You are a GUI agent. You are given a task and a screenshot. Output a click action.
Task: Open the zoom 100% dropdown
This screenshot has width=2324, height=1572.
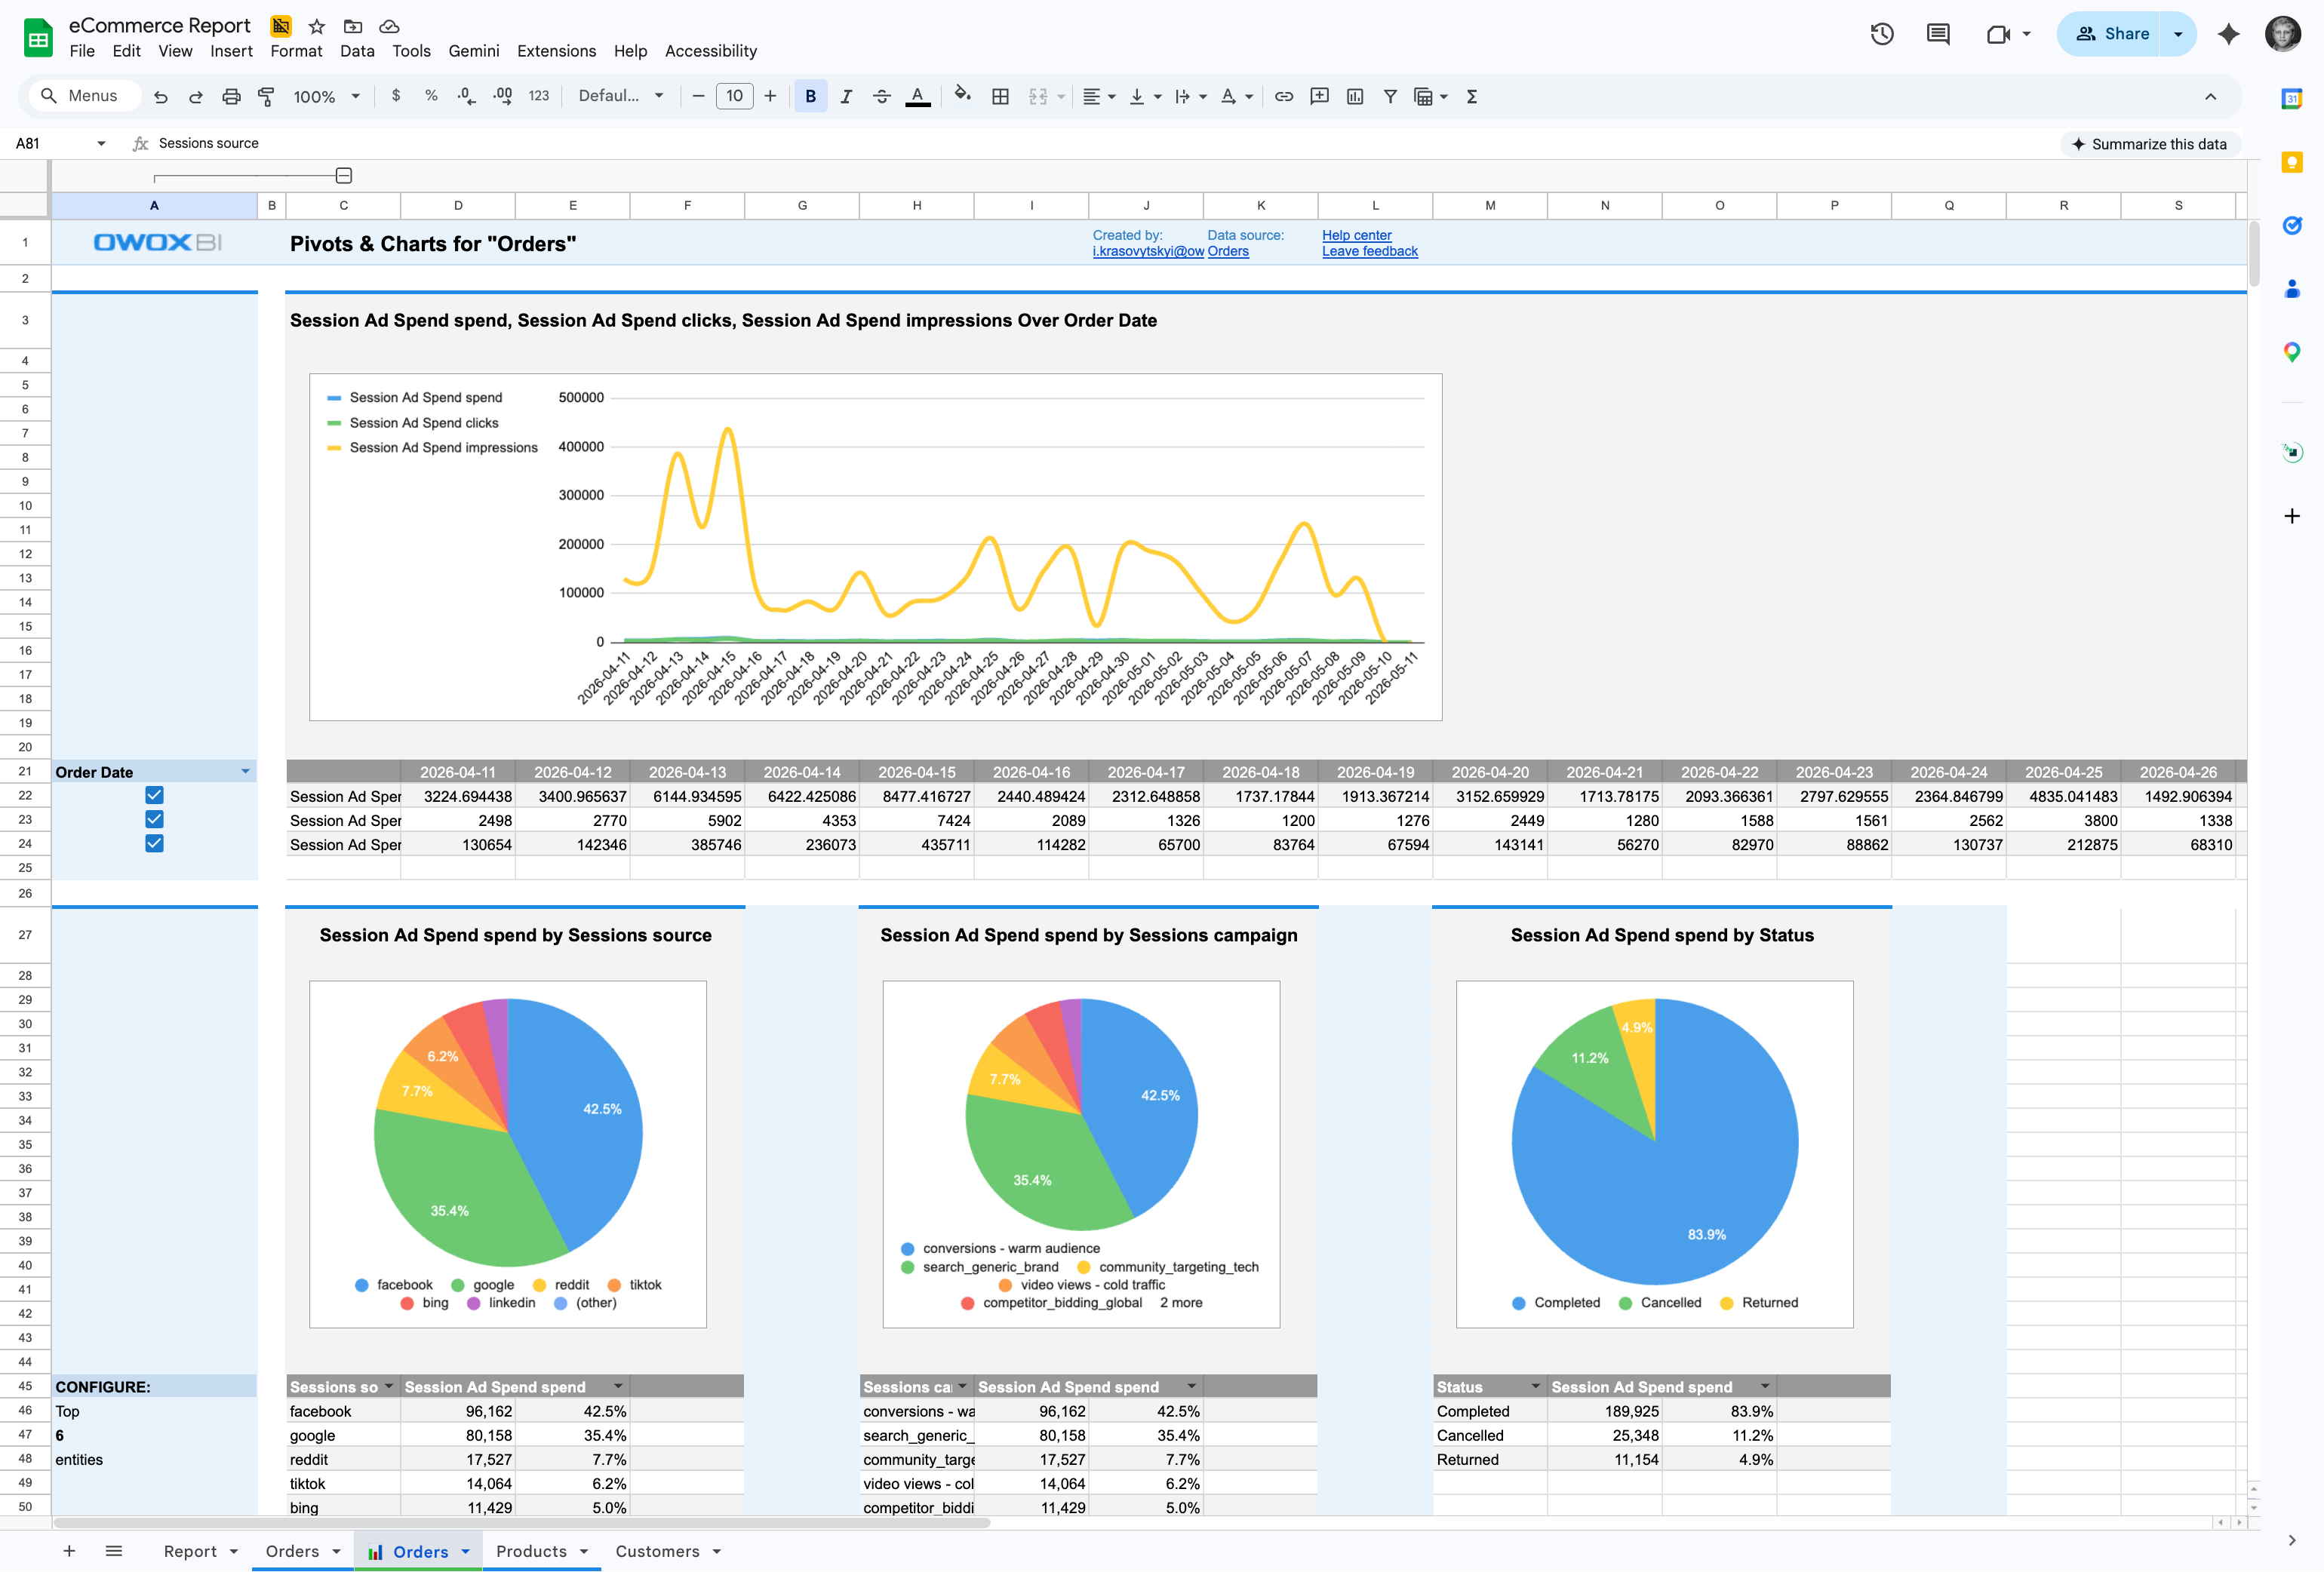[x=326, y=96]
